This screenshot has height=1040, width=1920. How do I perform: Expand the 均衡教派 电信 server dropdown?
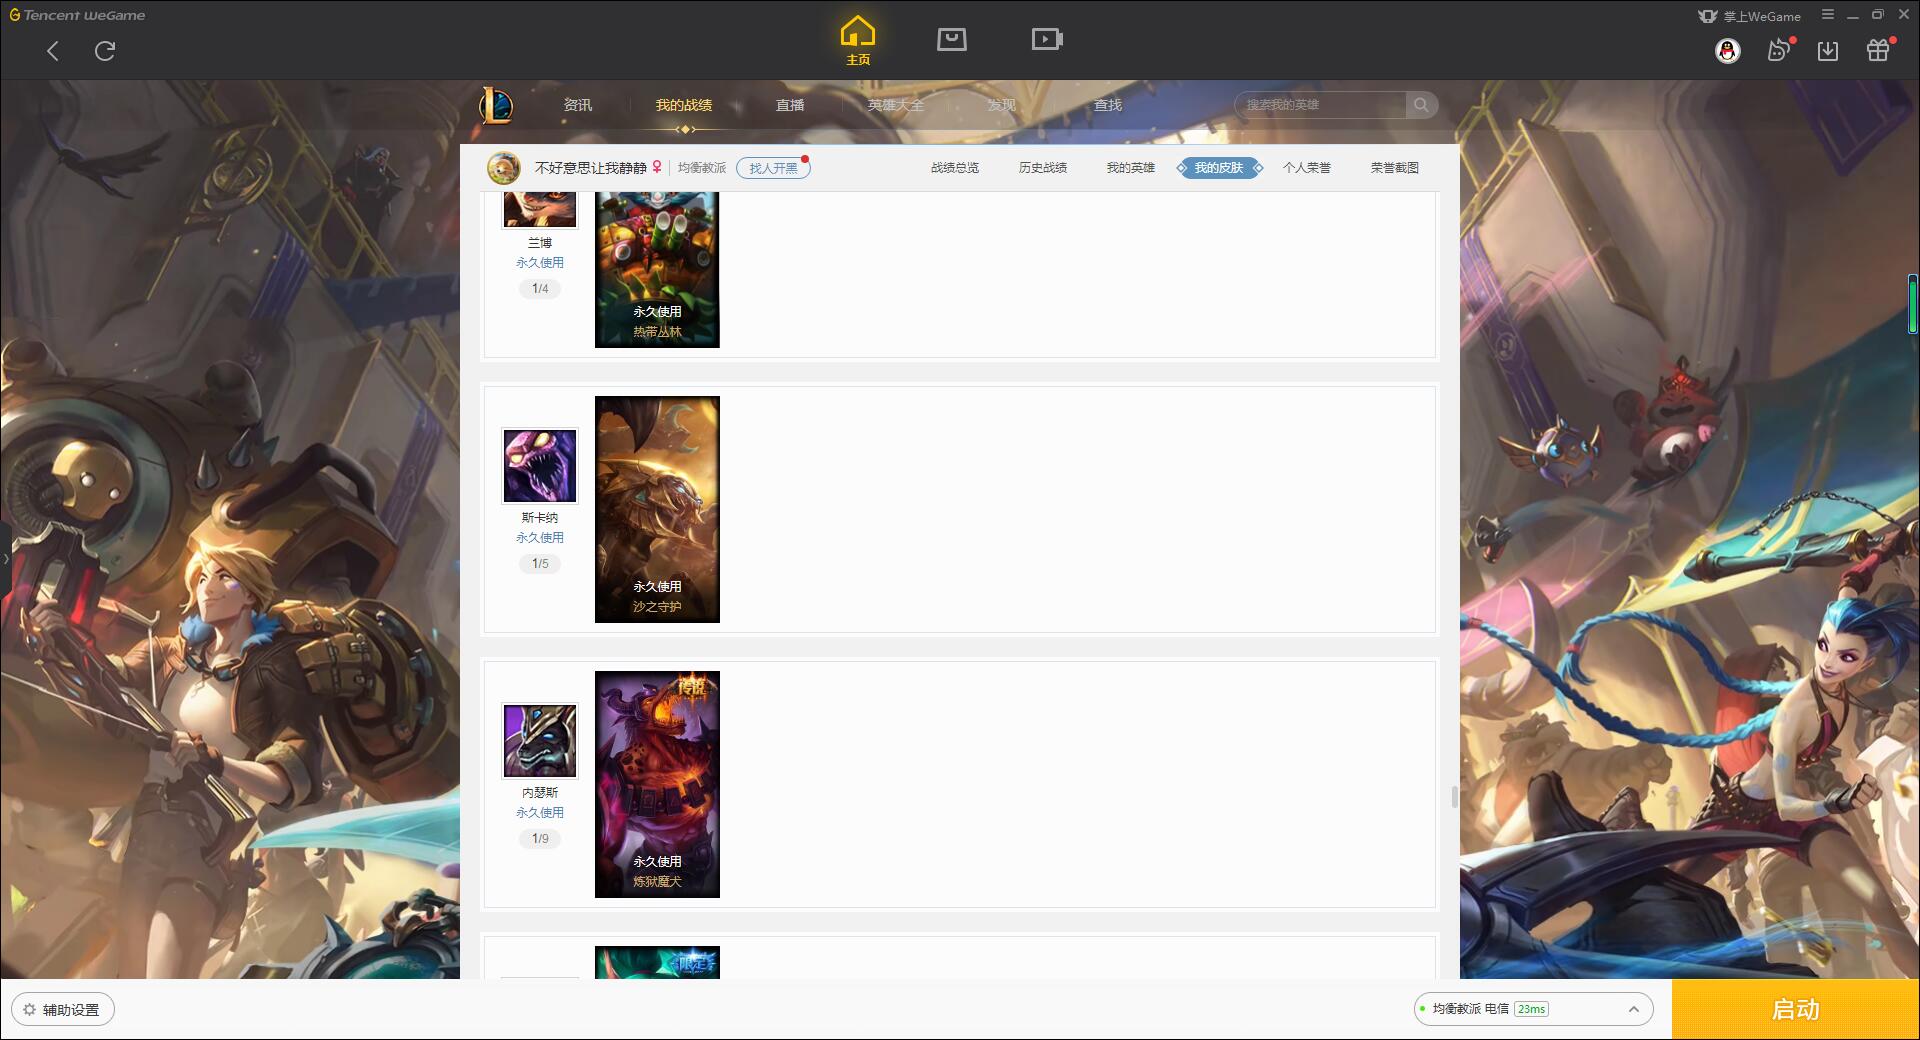[1533, 1009]
